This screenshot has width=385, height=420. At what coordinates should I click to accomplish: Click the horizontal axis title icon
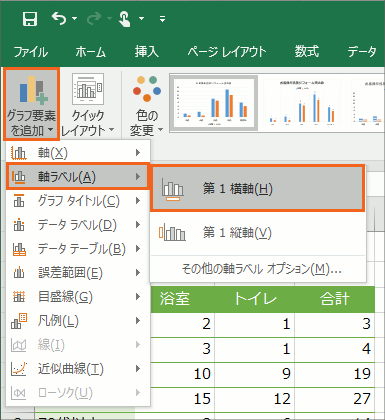[173, 189]
